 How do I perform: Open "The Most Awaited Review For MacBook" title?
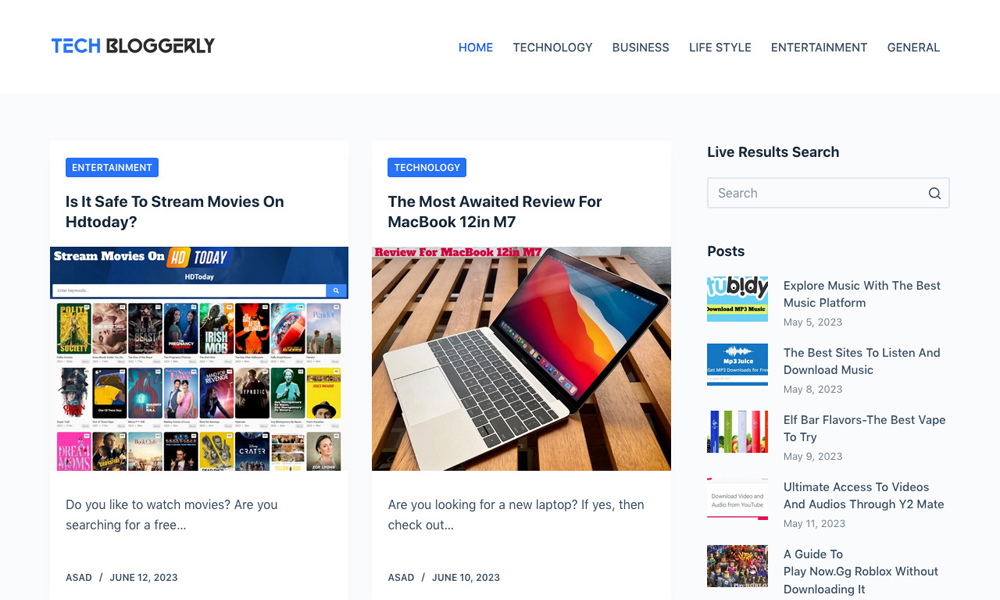[x=494, y=212]
